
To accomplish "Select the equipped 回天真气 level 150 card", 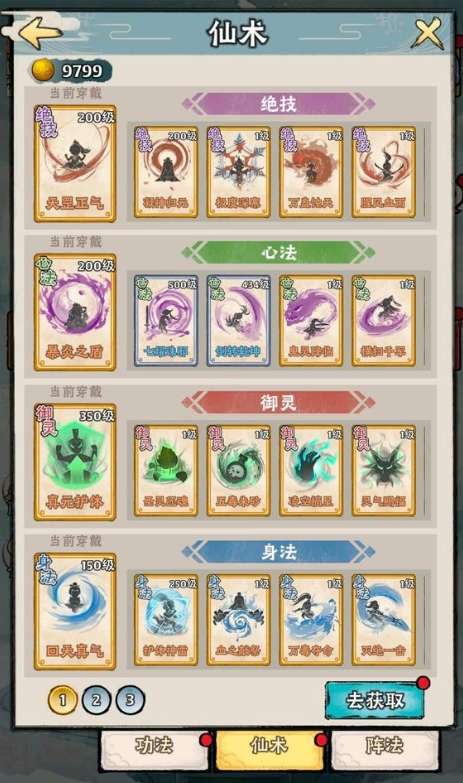I will (x=75, y=611).
